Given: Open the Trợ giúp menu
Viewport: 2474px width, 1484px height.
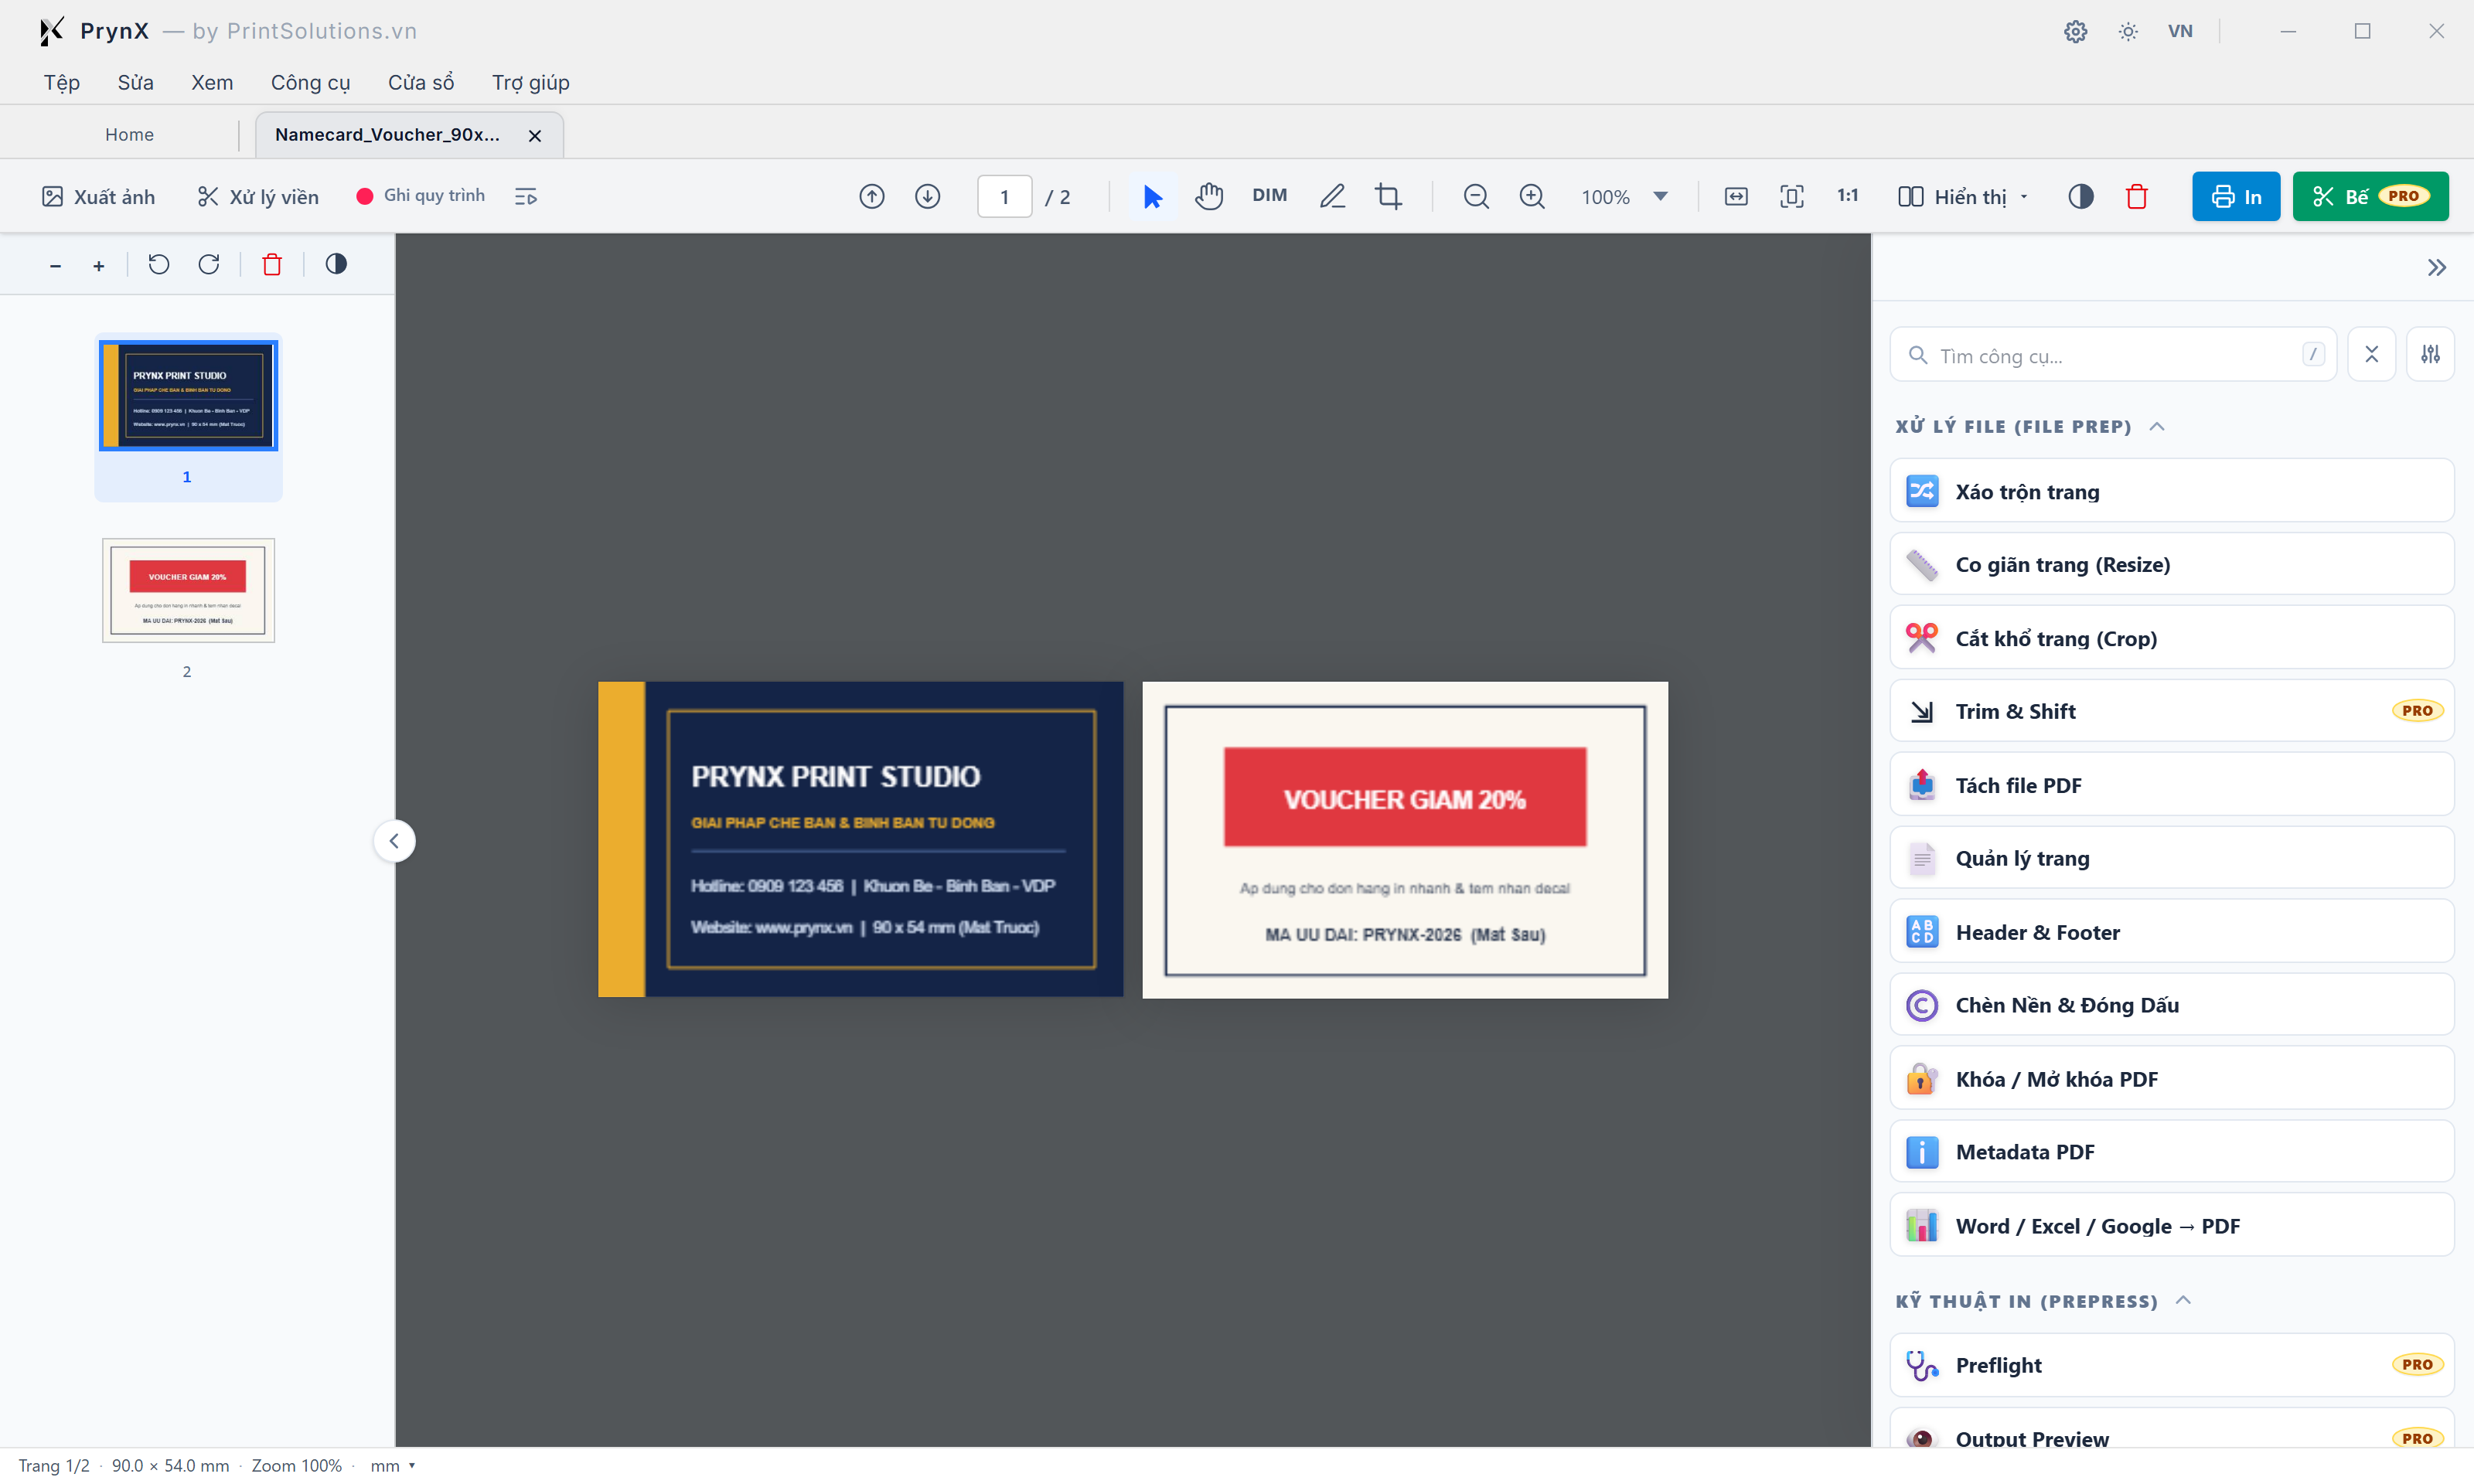Looking at the screenshot, I should 531,83.
